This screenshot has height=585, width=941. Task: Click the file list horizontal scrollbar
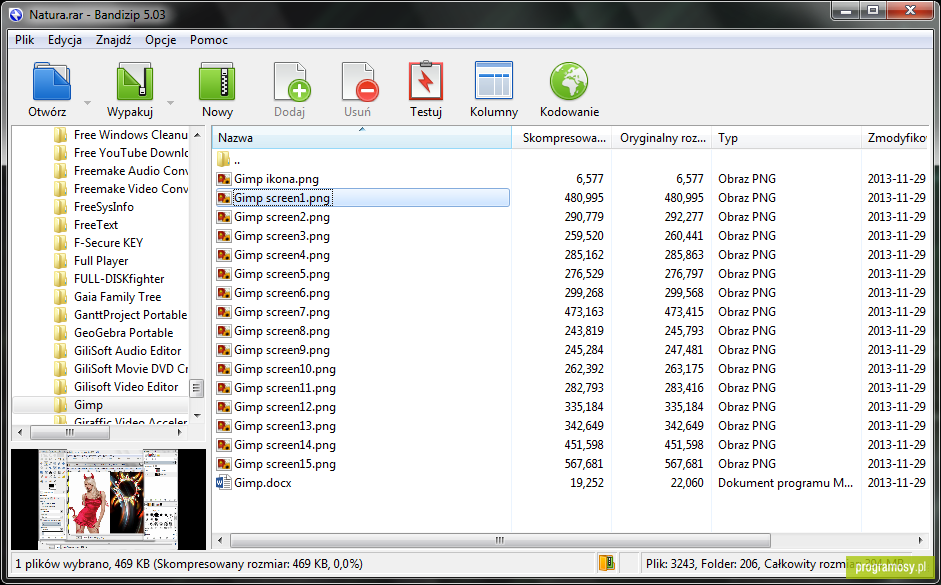tap(499, 541)
